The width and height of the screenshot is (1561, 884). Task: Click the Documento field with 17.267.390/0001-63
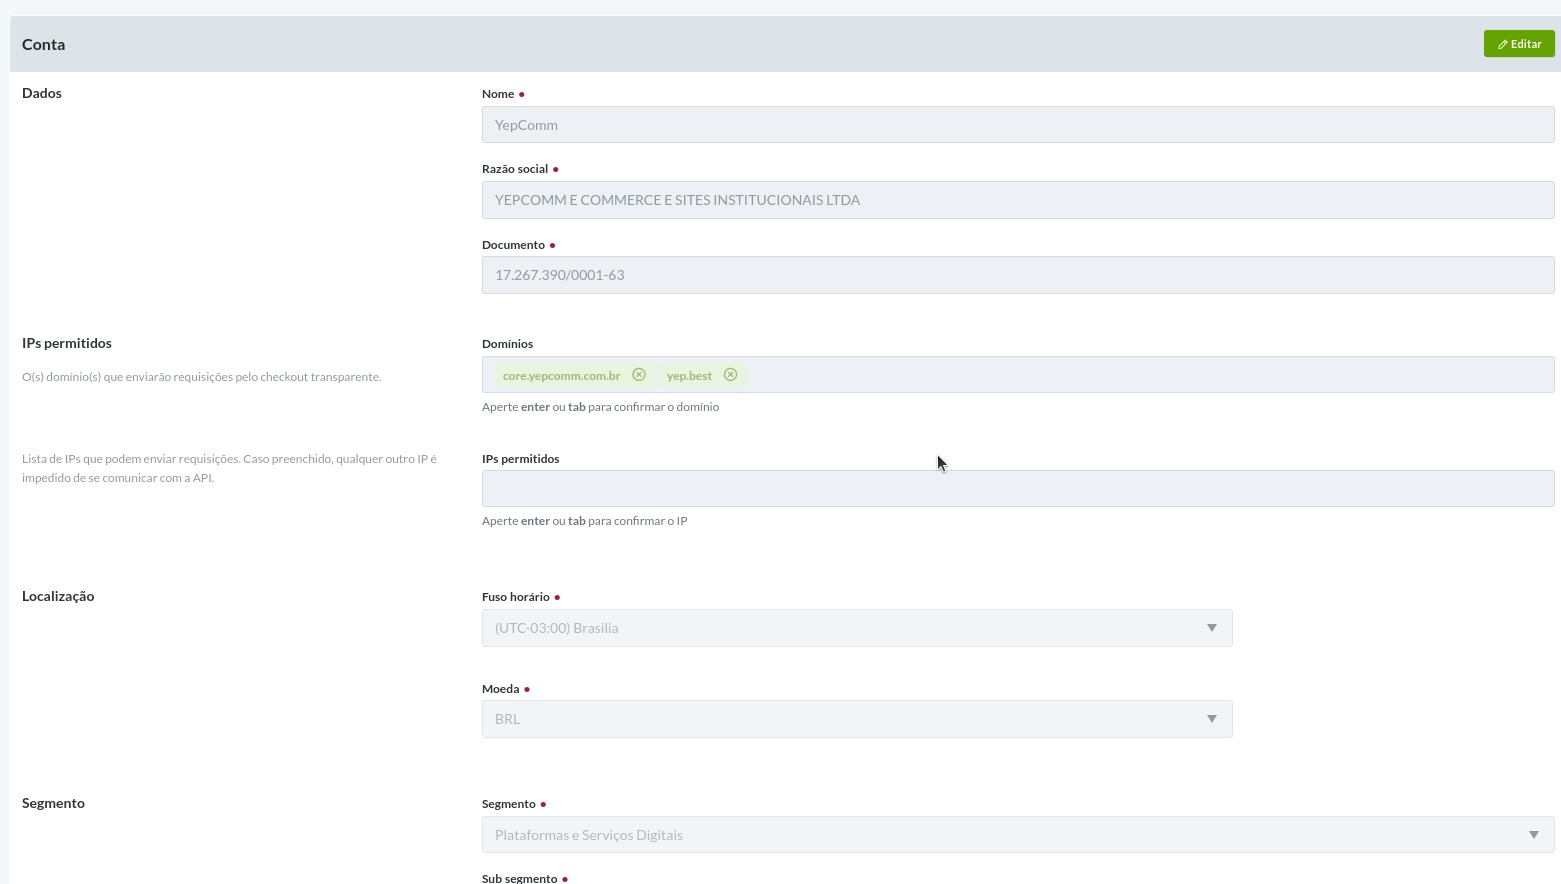(x=1018, y=275)
